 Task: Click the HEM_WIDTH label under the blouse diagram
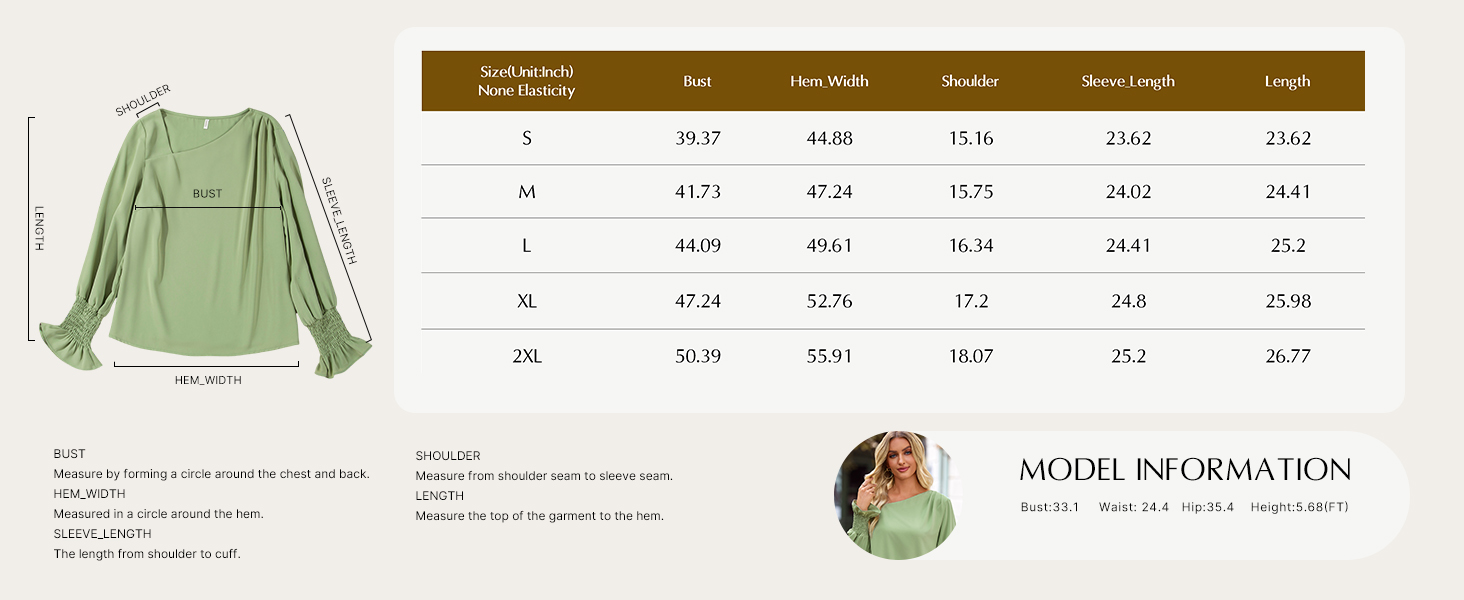coord(208,380)
